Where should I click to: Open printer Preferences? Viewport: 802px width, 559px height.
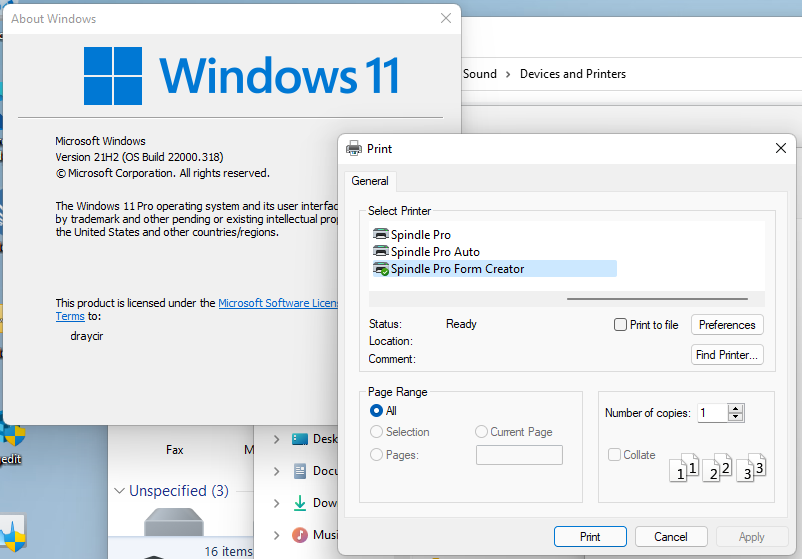click(727, 325)
